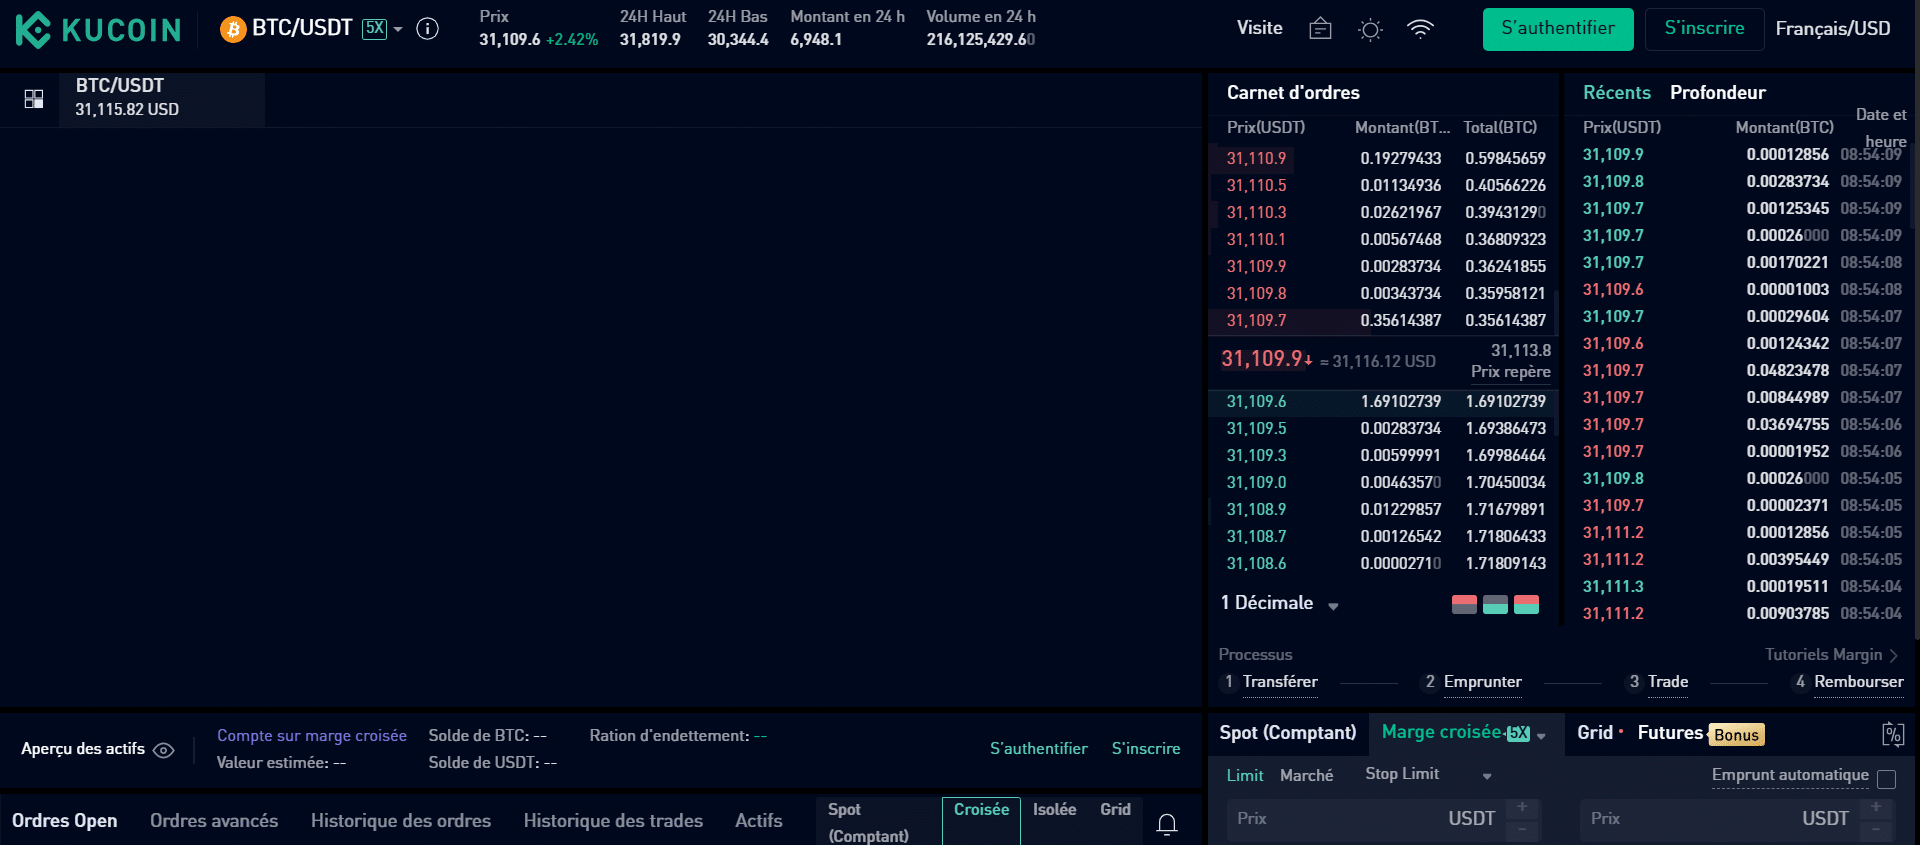Filter orders by Isolée margin
Viewport: 1920px width, 845px height.
(1054, 810)
